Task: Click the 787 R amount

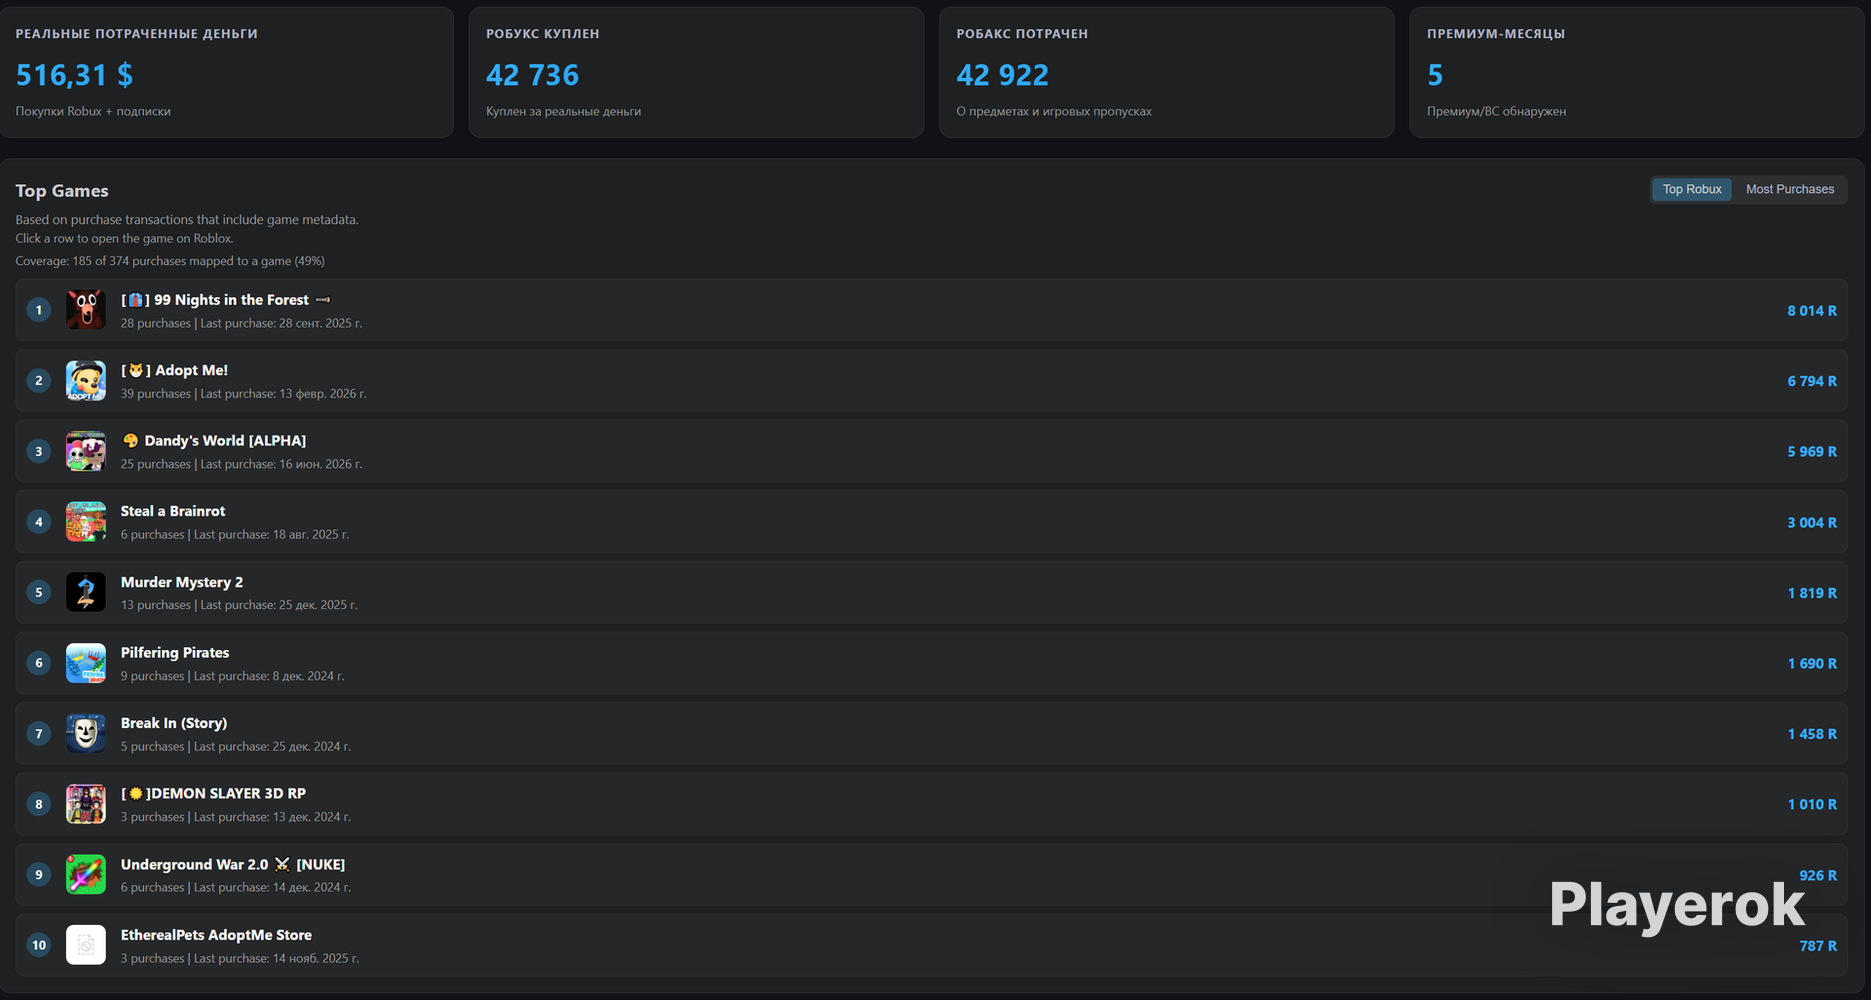Action: pos(1818,945)
